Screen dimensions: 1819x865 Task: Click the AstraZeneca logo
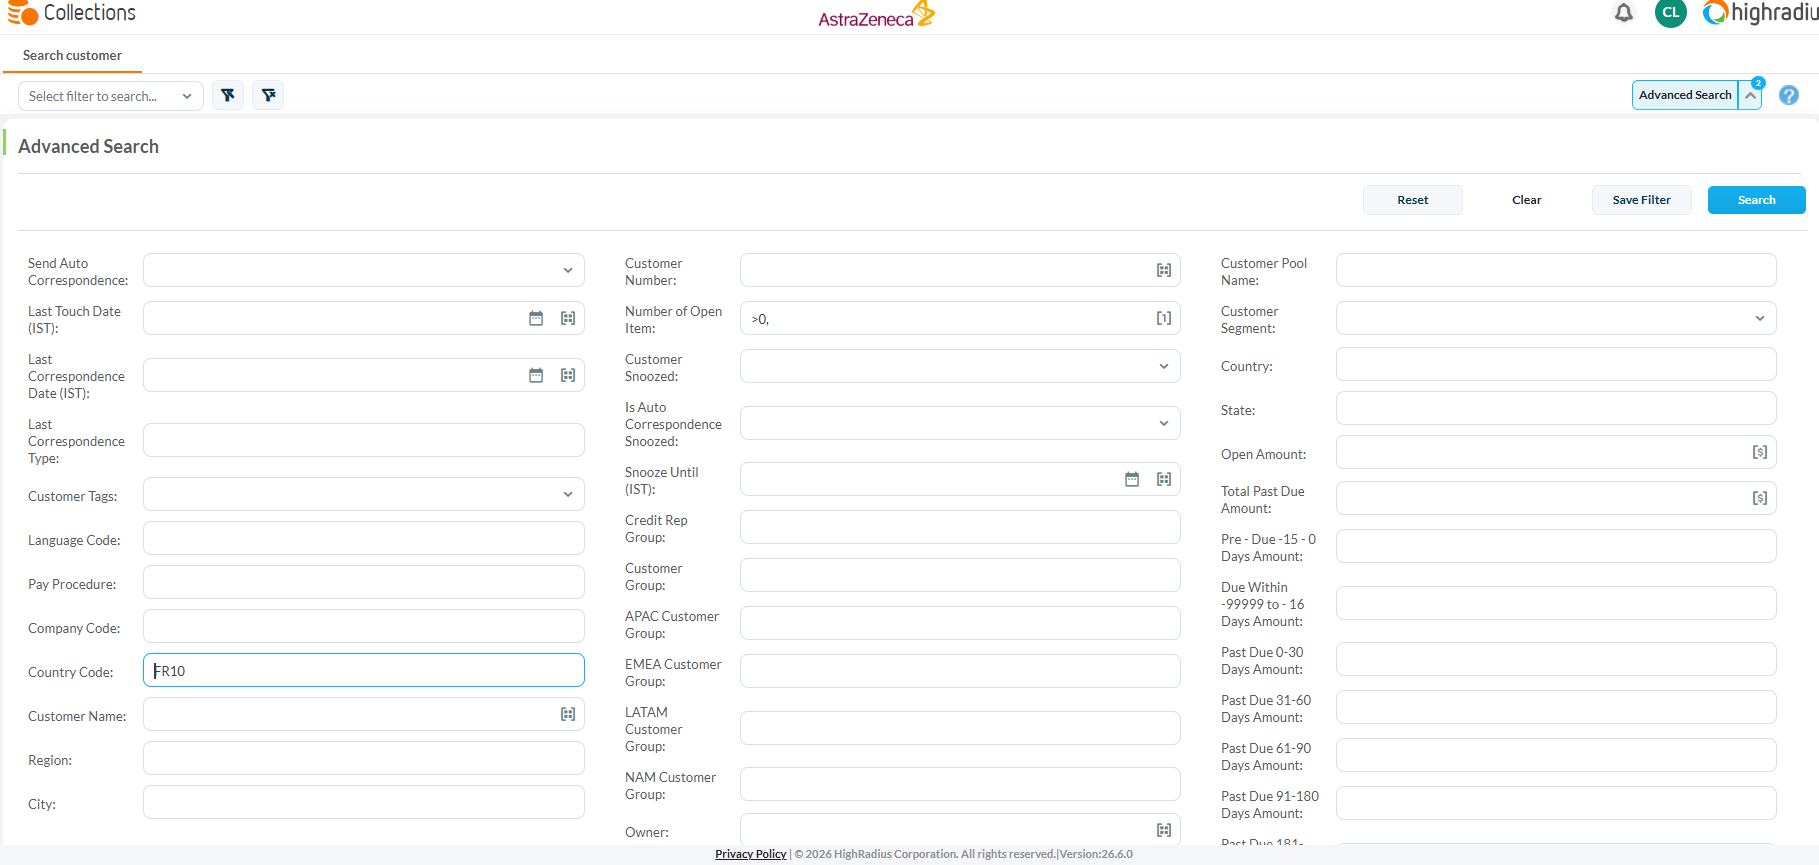(877, 15)
